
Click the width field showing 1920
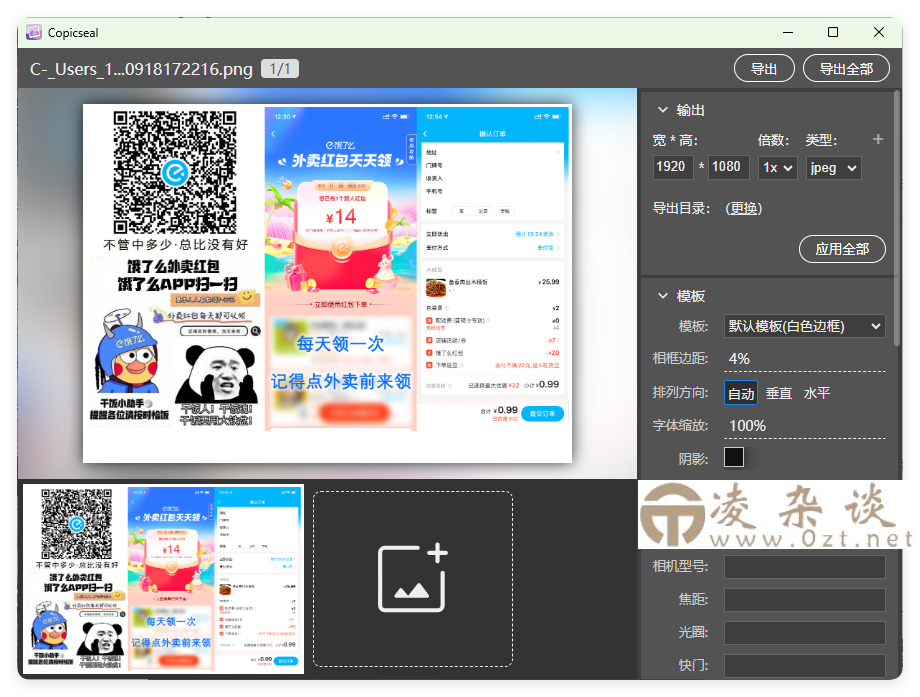(x=672, y=167)
